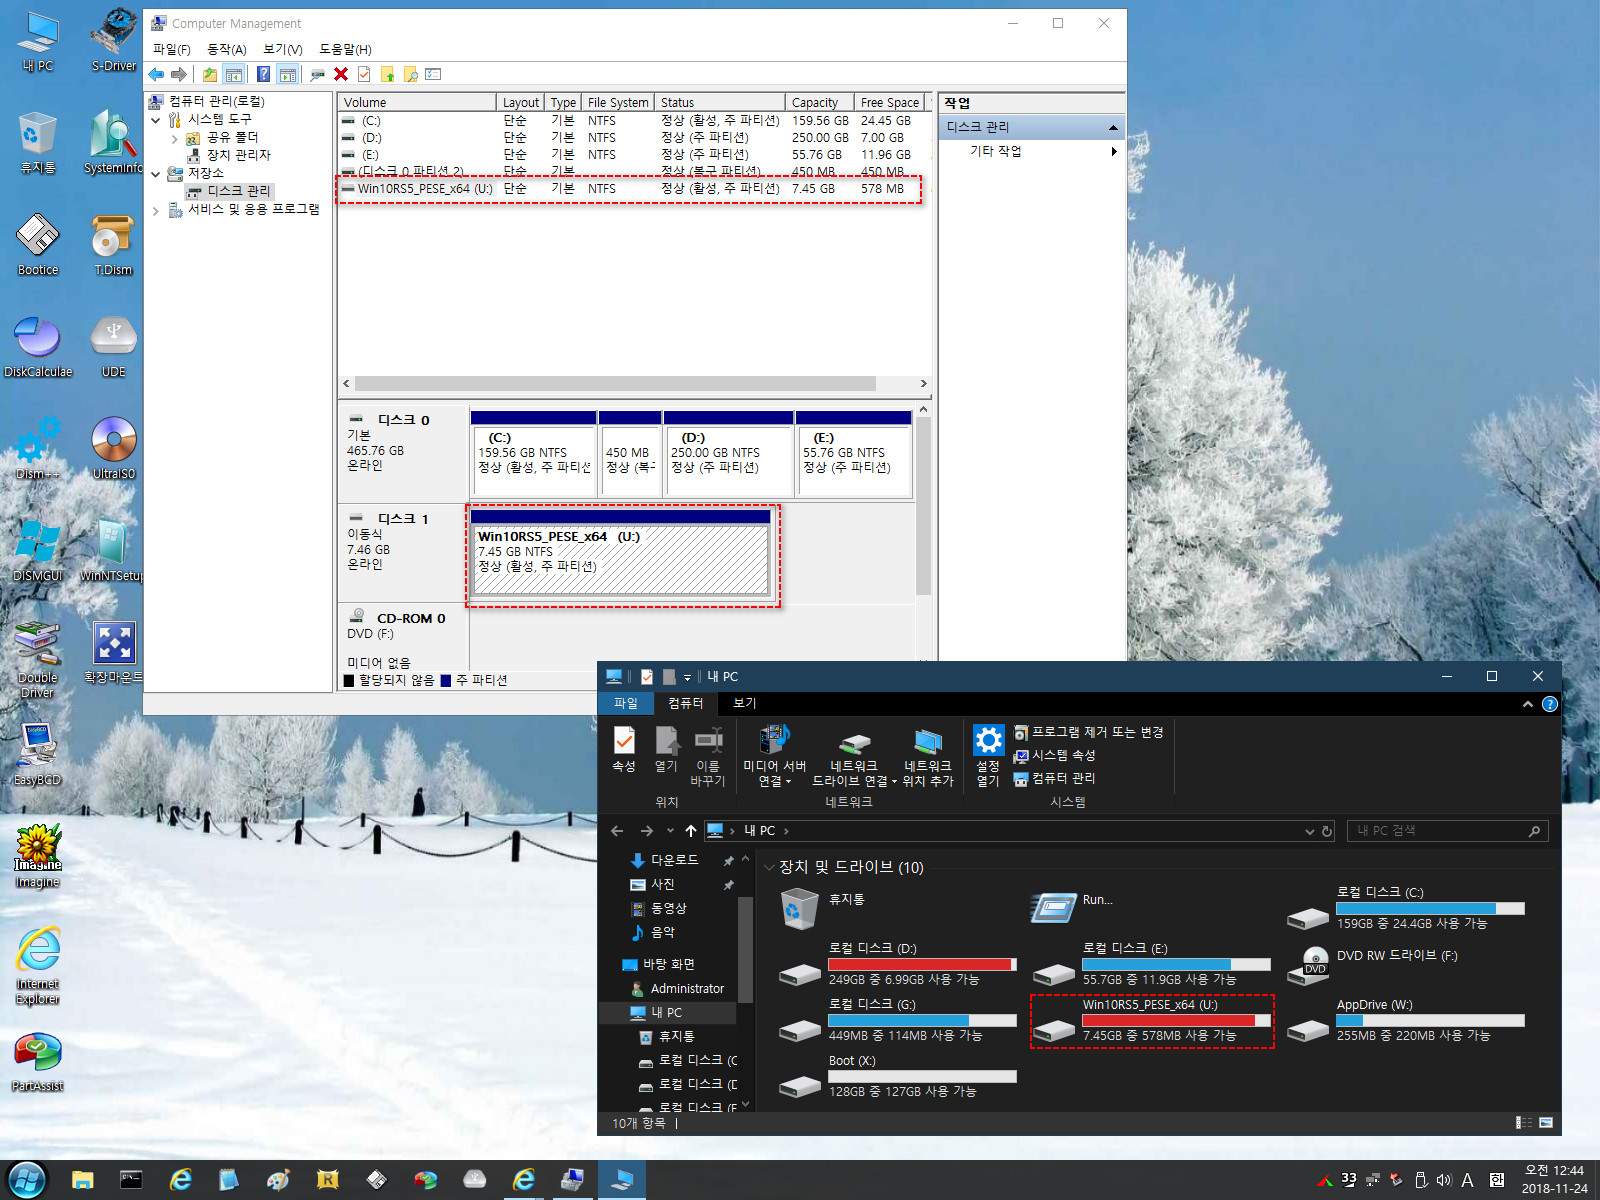Screen dimensions: 1600x1200
Task: Click the Capacity column header
Action: point(820,102)
